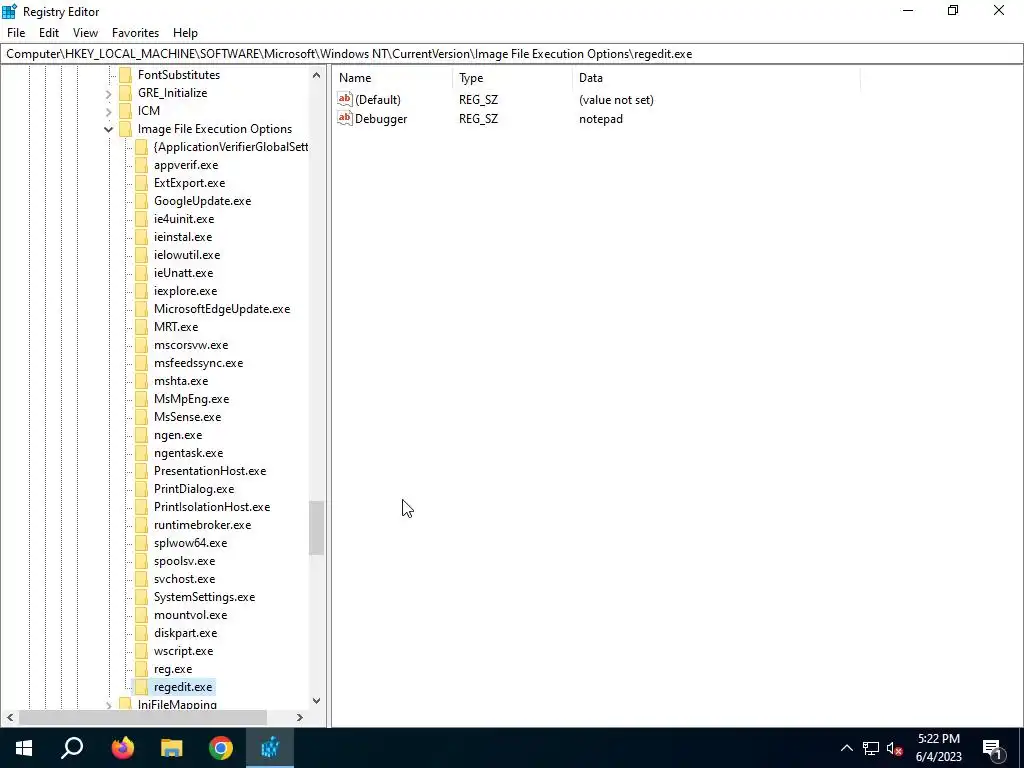Select the PrintDialog.exe key
This screenshot has width=1024, height=768.
(194, 489)
